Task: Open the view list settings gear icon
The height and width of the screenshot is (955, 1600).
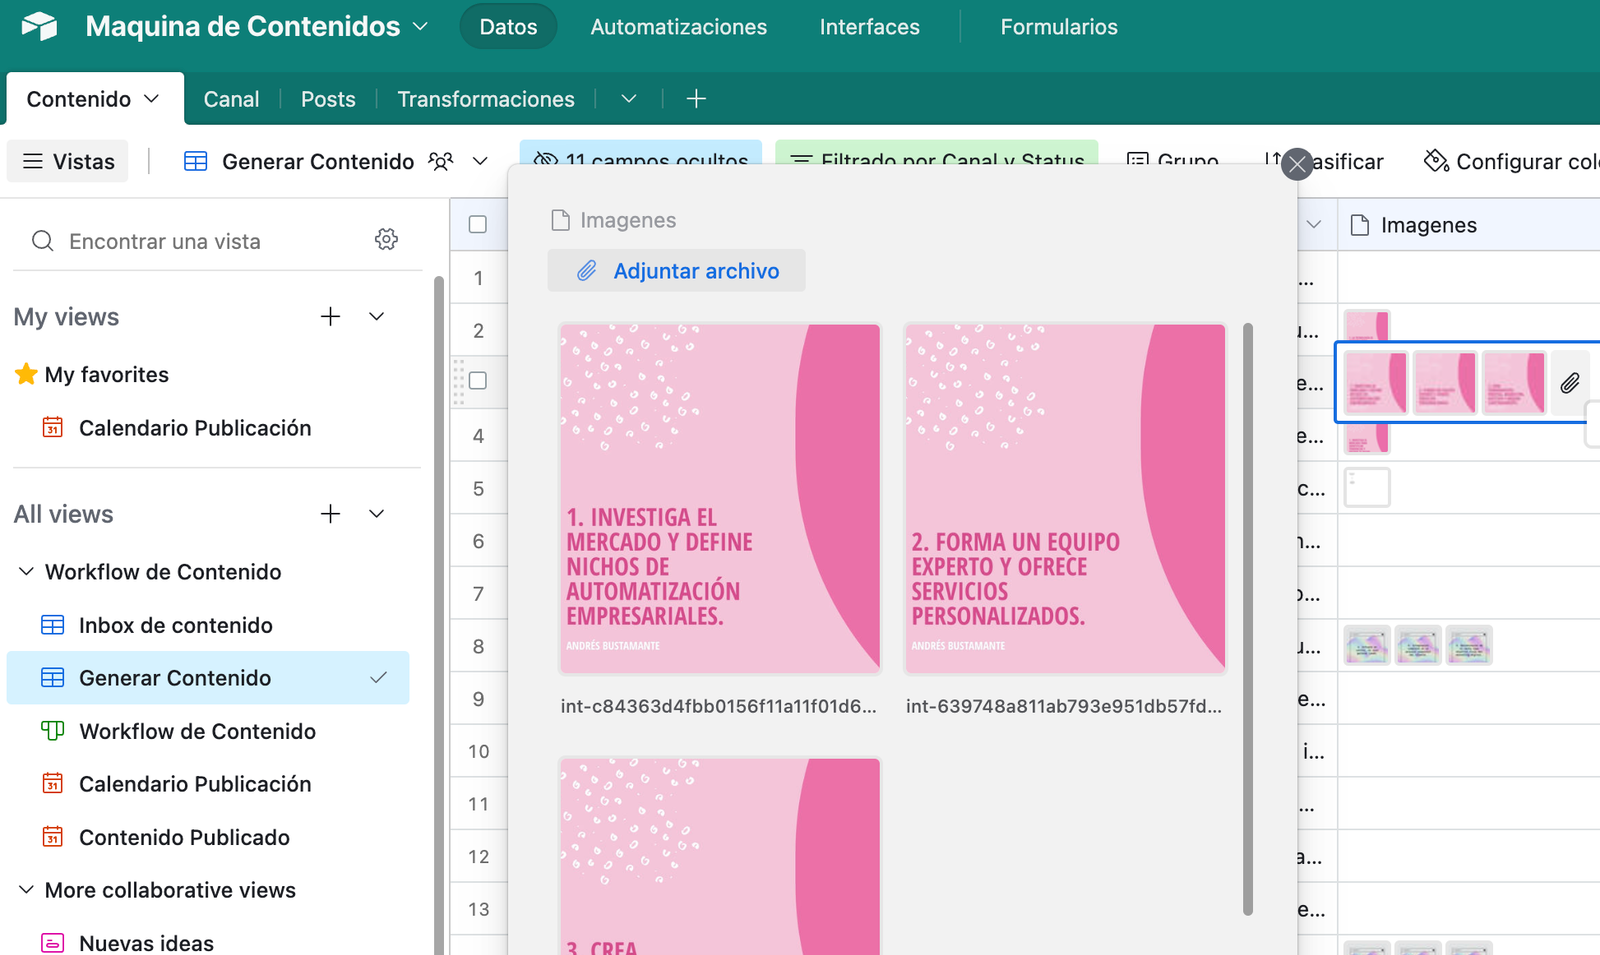Action: coord(387,239)
